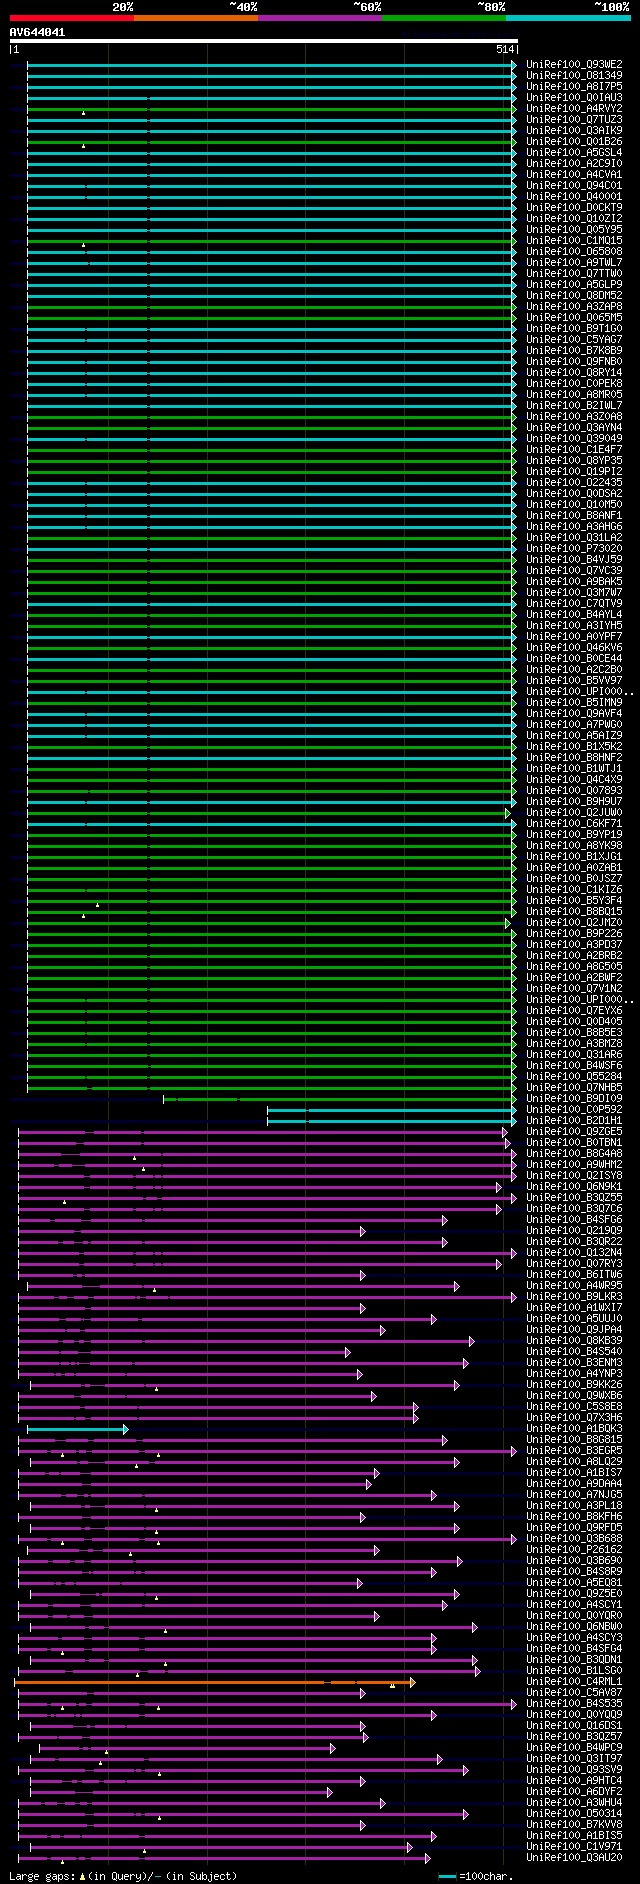The width and height of the screenshot is (640, 1884).
Task: Open the UniRef100_Q3AIK9 entry
Action: pos(574,130)
